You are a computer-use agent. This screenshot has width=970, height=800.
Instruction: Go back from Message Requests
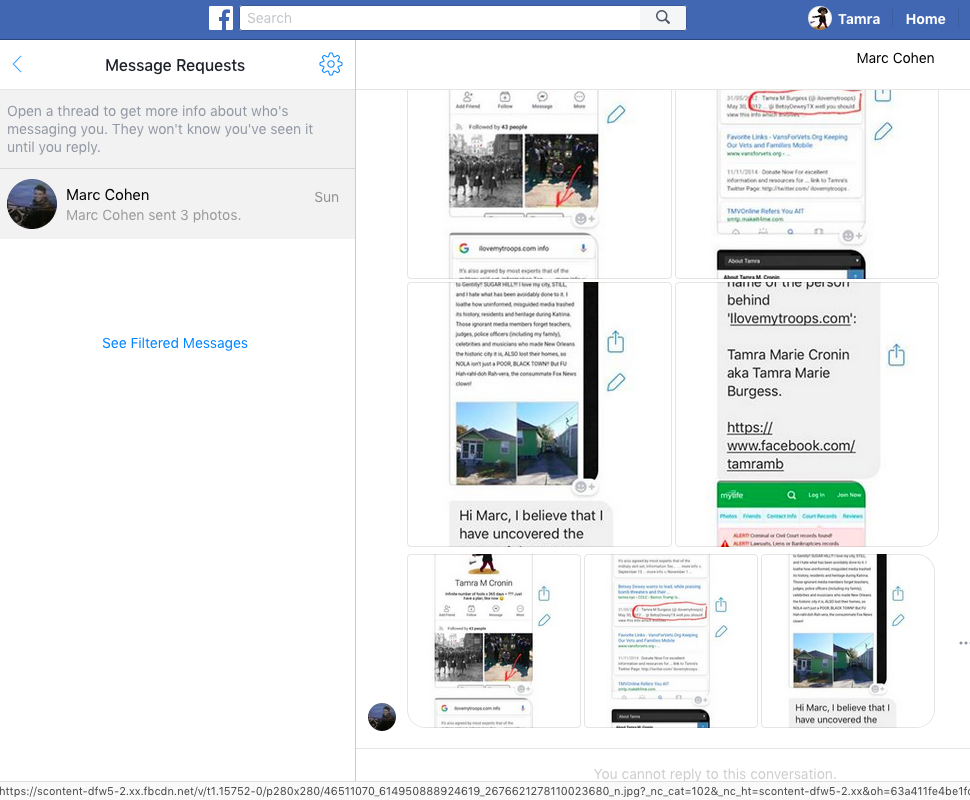pyautogui.click(x=17, y=64)
